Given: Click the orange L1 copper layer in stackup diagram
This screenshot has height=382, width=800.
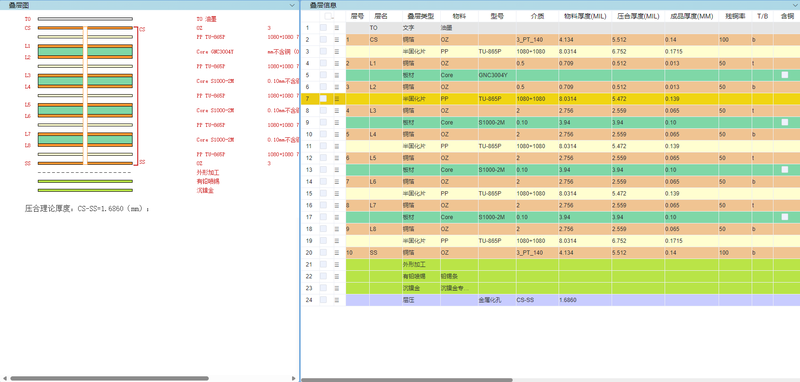Looking at the screenshot, I should 85,46.
